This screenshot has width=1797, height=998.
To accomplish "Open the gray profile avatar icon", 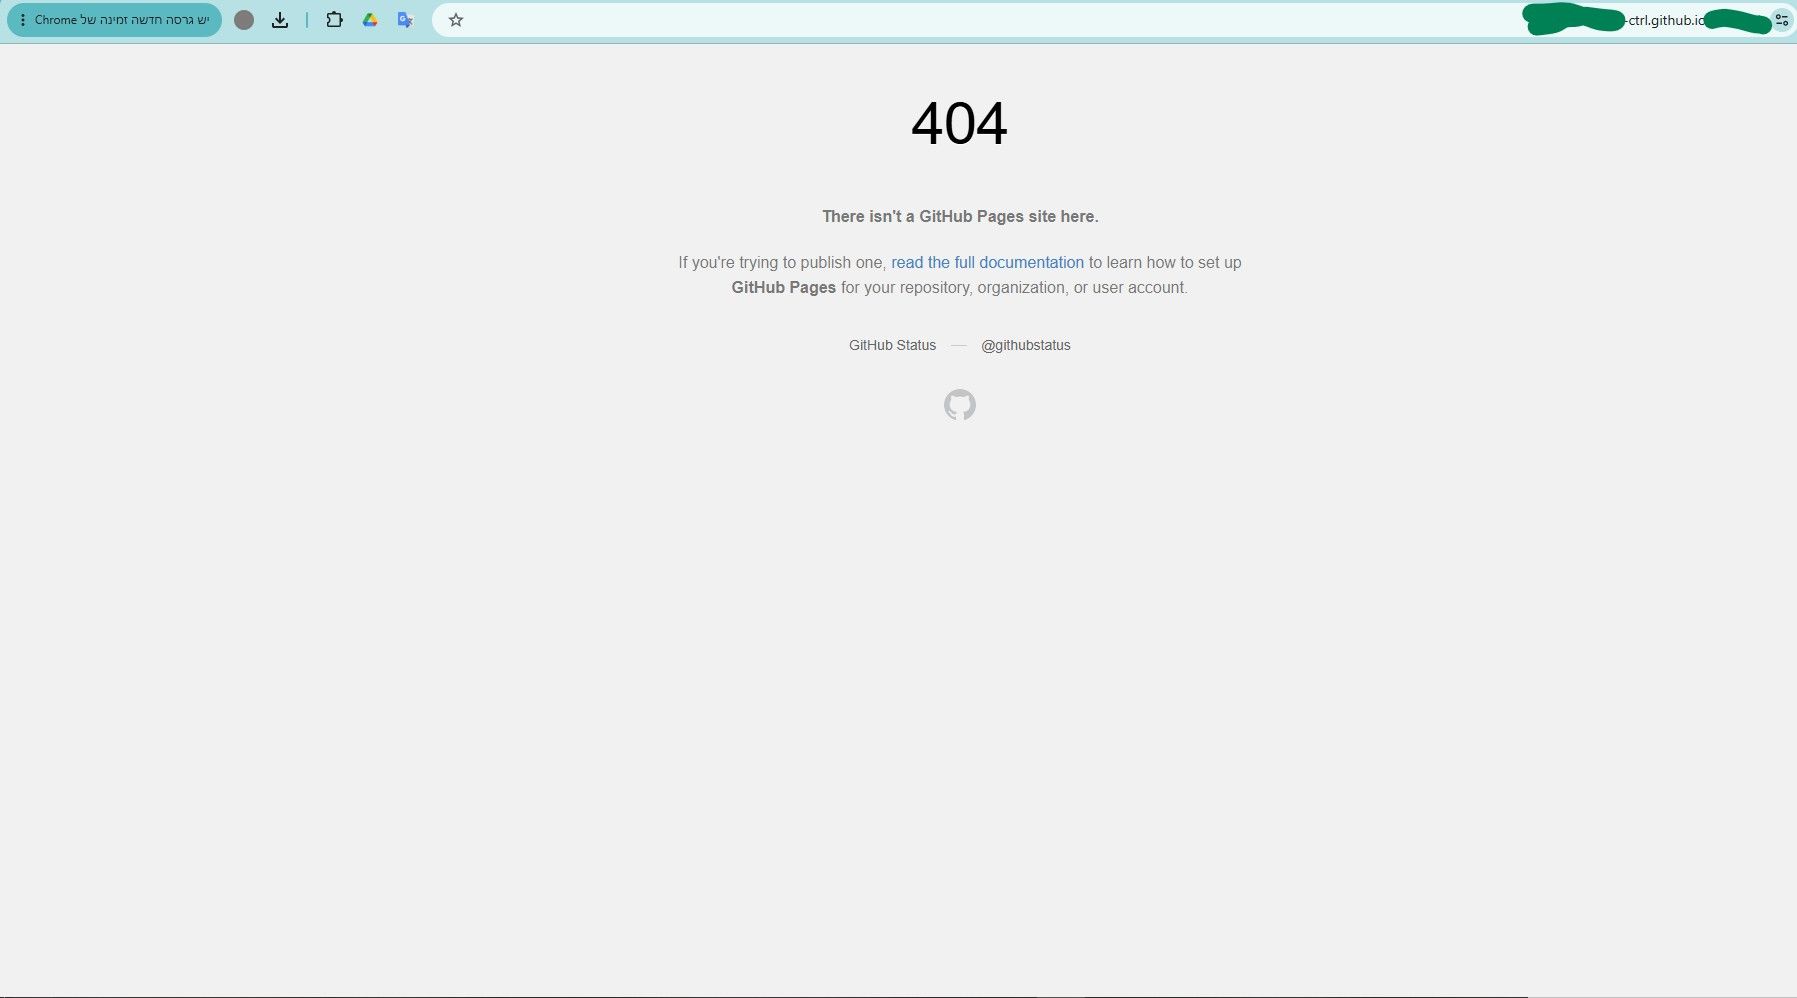I will click(244, 20).
